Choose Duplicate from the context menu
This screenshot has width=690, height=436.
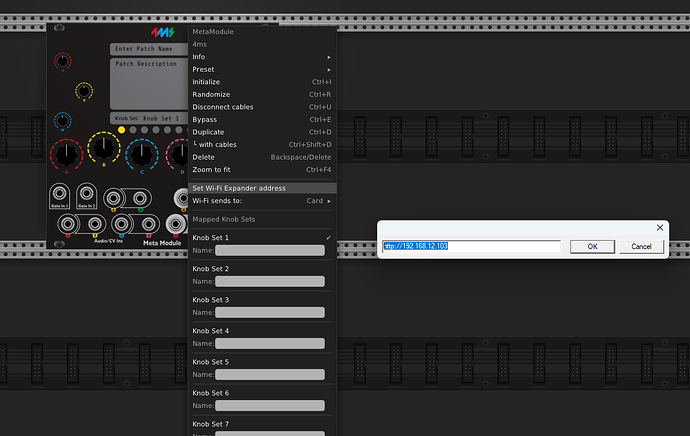pos(262,132)
